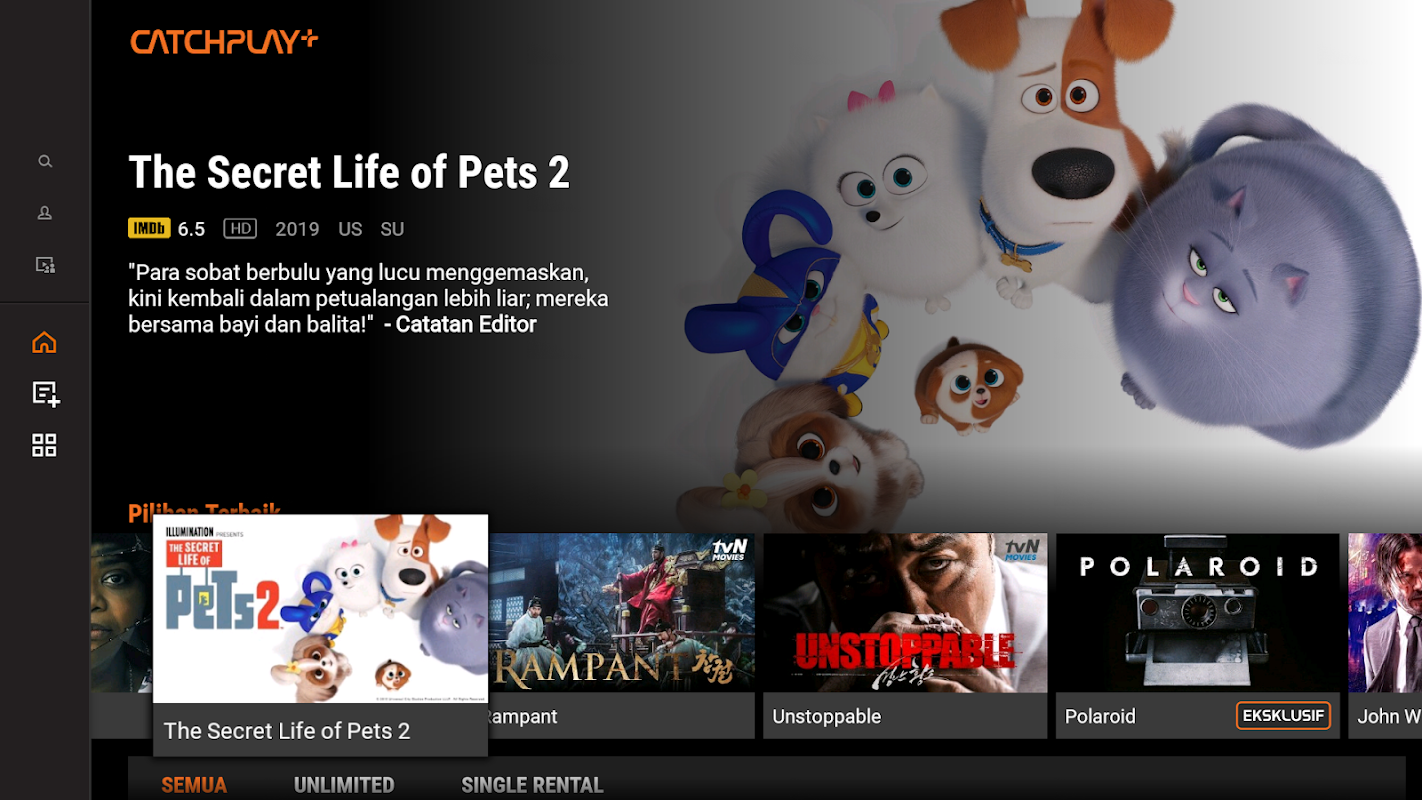Select the device playback icon in the sidebar
Viewport: 1422px width, 800px height.
pyautogui.click(x=45, y=265)
